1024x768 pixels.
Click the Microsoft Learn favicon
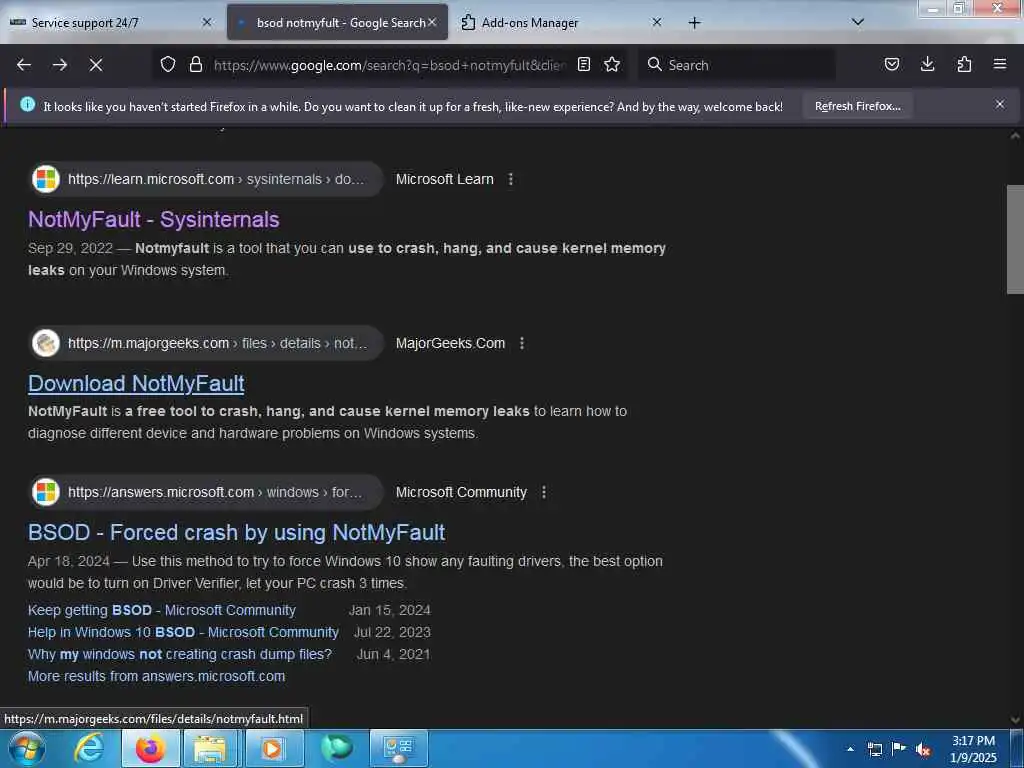[46, 179]
